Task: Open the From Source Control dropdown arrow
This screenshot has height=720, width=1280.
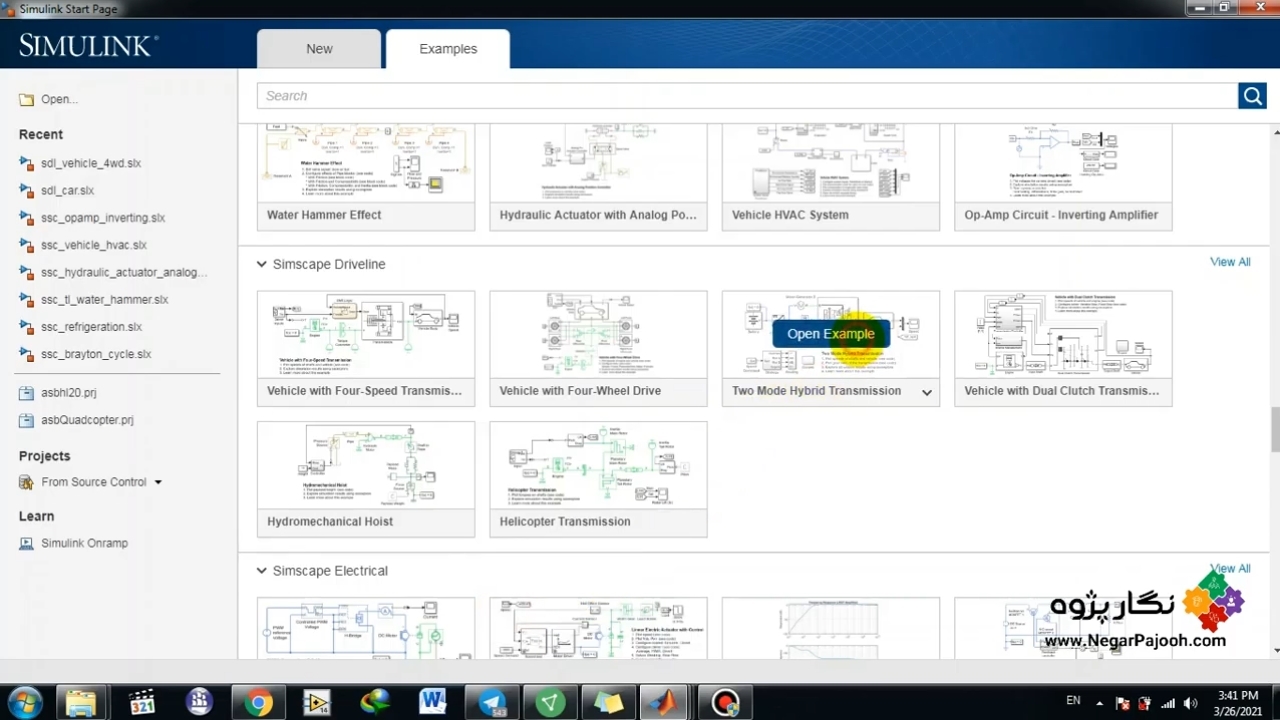Action: point(157,482)
